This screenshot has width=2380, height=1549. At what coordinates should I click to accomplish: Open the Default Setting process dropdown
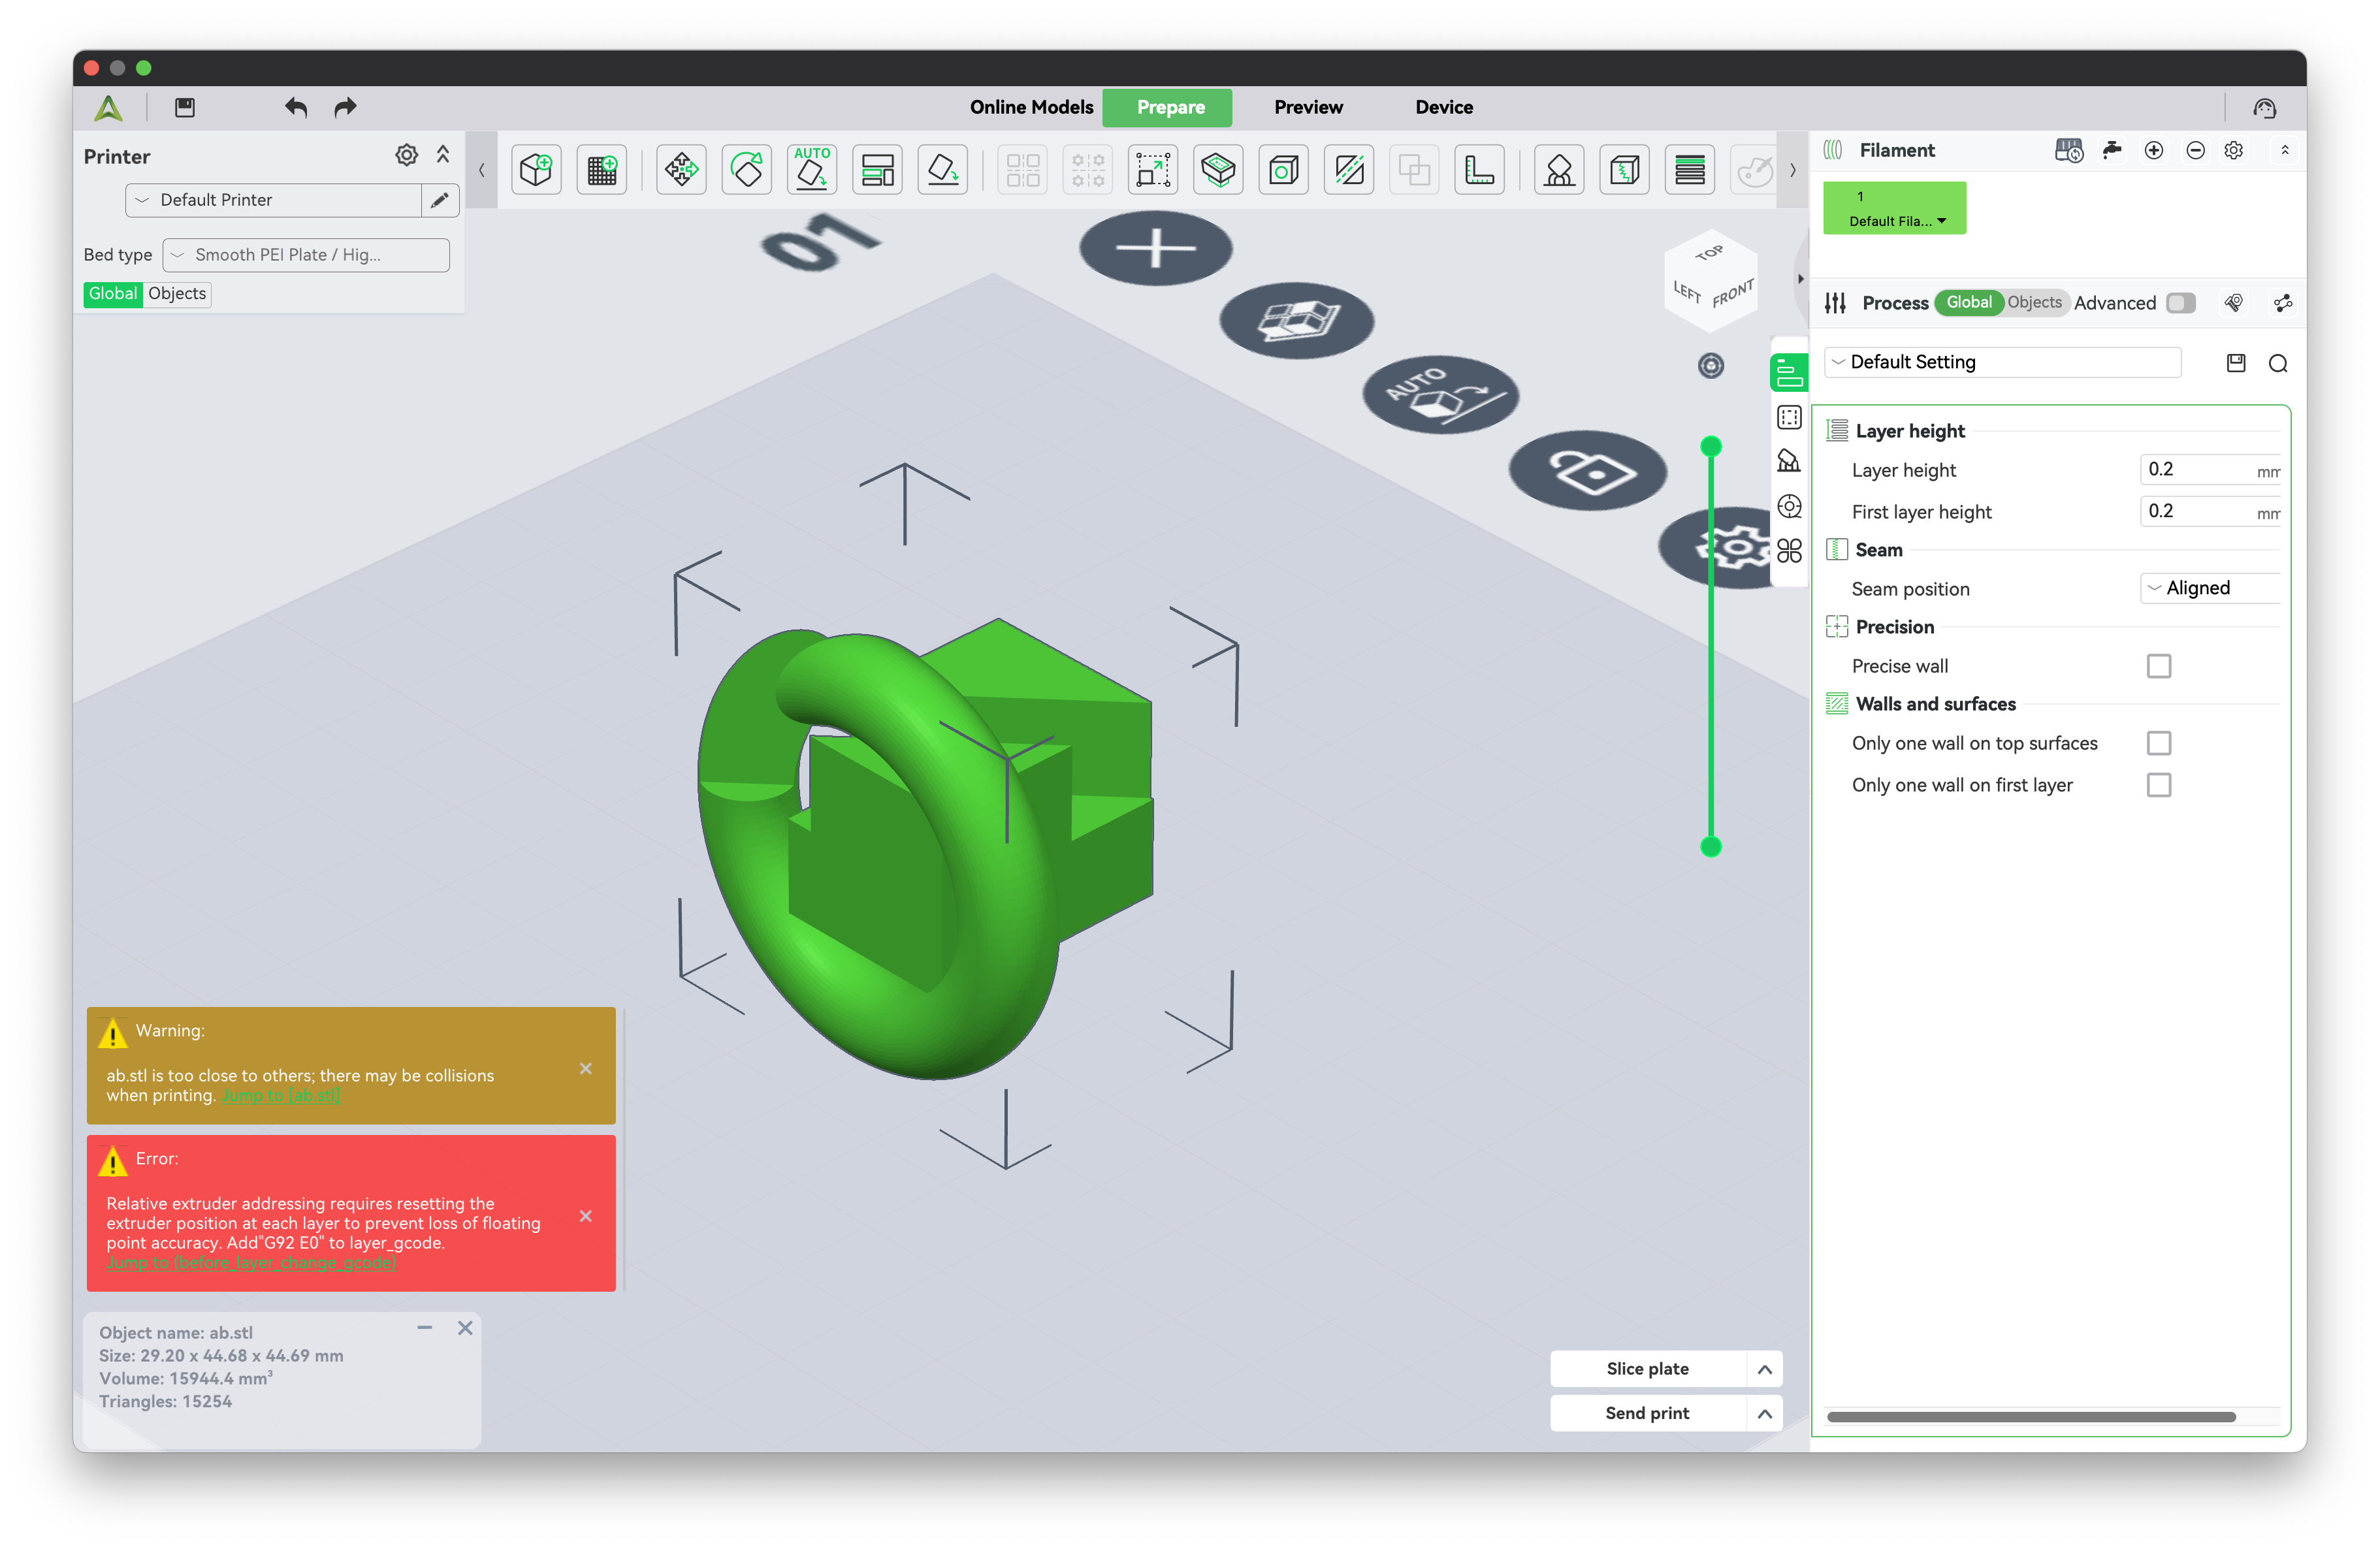point(2002,362)
